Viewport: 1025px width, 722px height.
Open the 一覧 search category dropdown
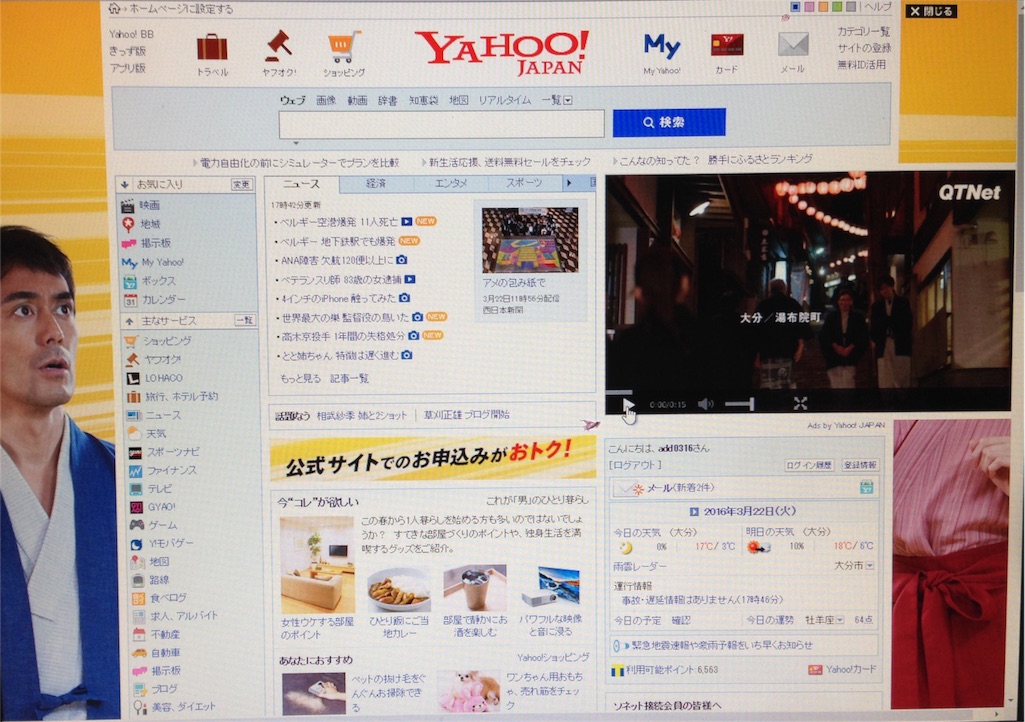(557, 100)
